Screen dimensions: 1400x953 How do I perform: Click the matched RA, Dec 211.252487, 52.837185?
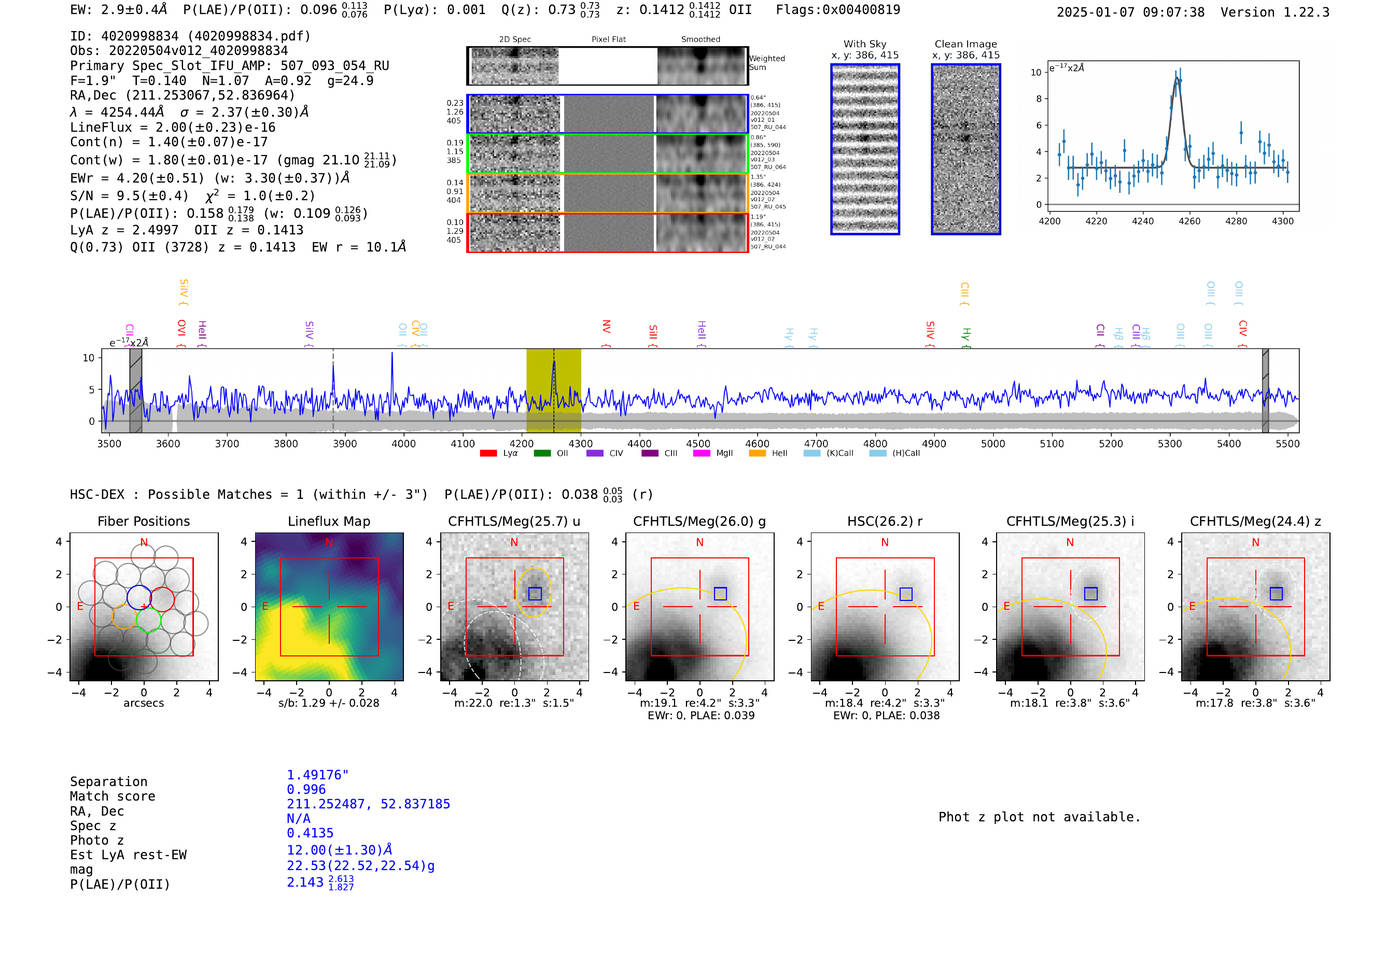coord(369,804)
